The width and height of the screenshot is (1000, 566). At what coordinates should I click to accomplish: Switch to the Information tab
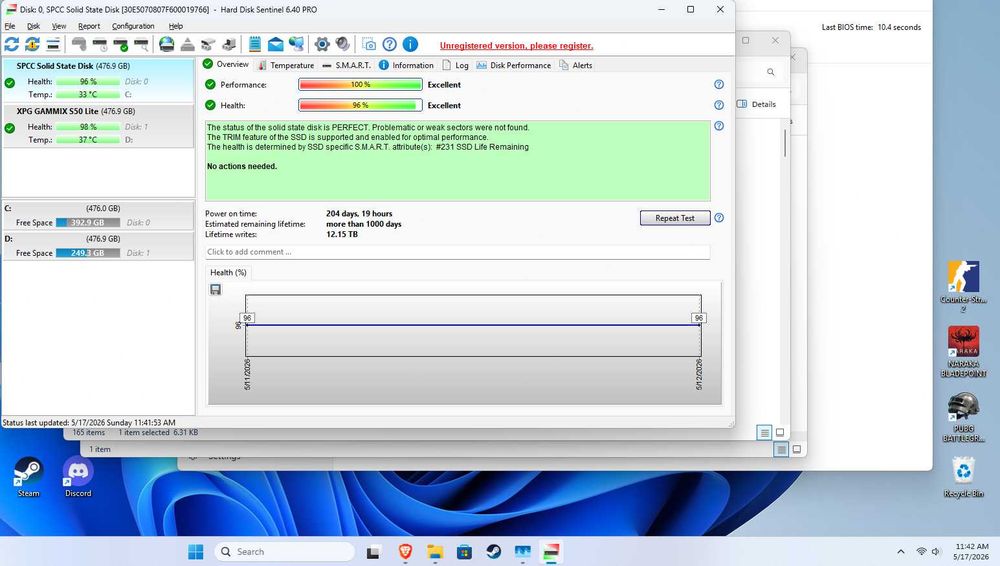[406, 65]
